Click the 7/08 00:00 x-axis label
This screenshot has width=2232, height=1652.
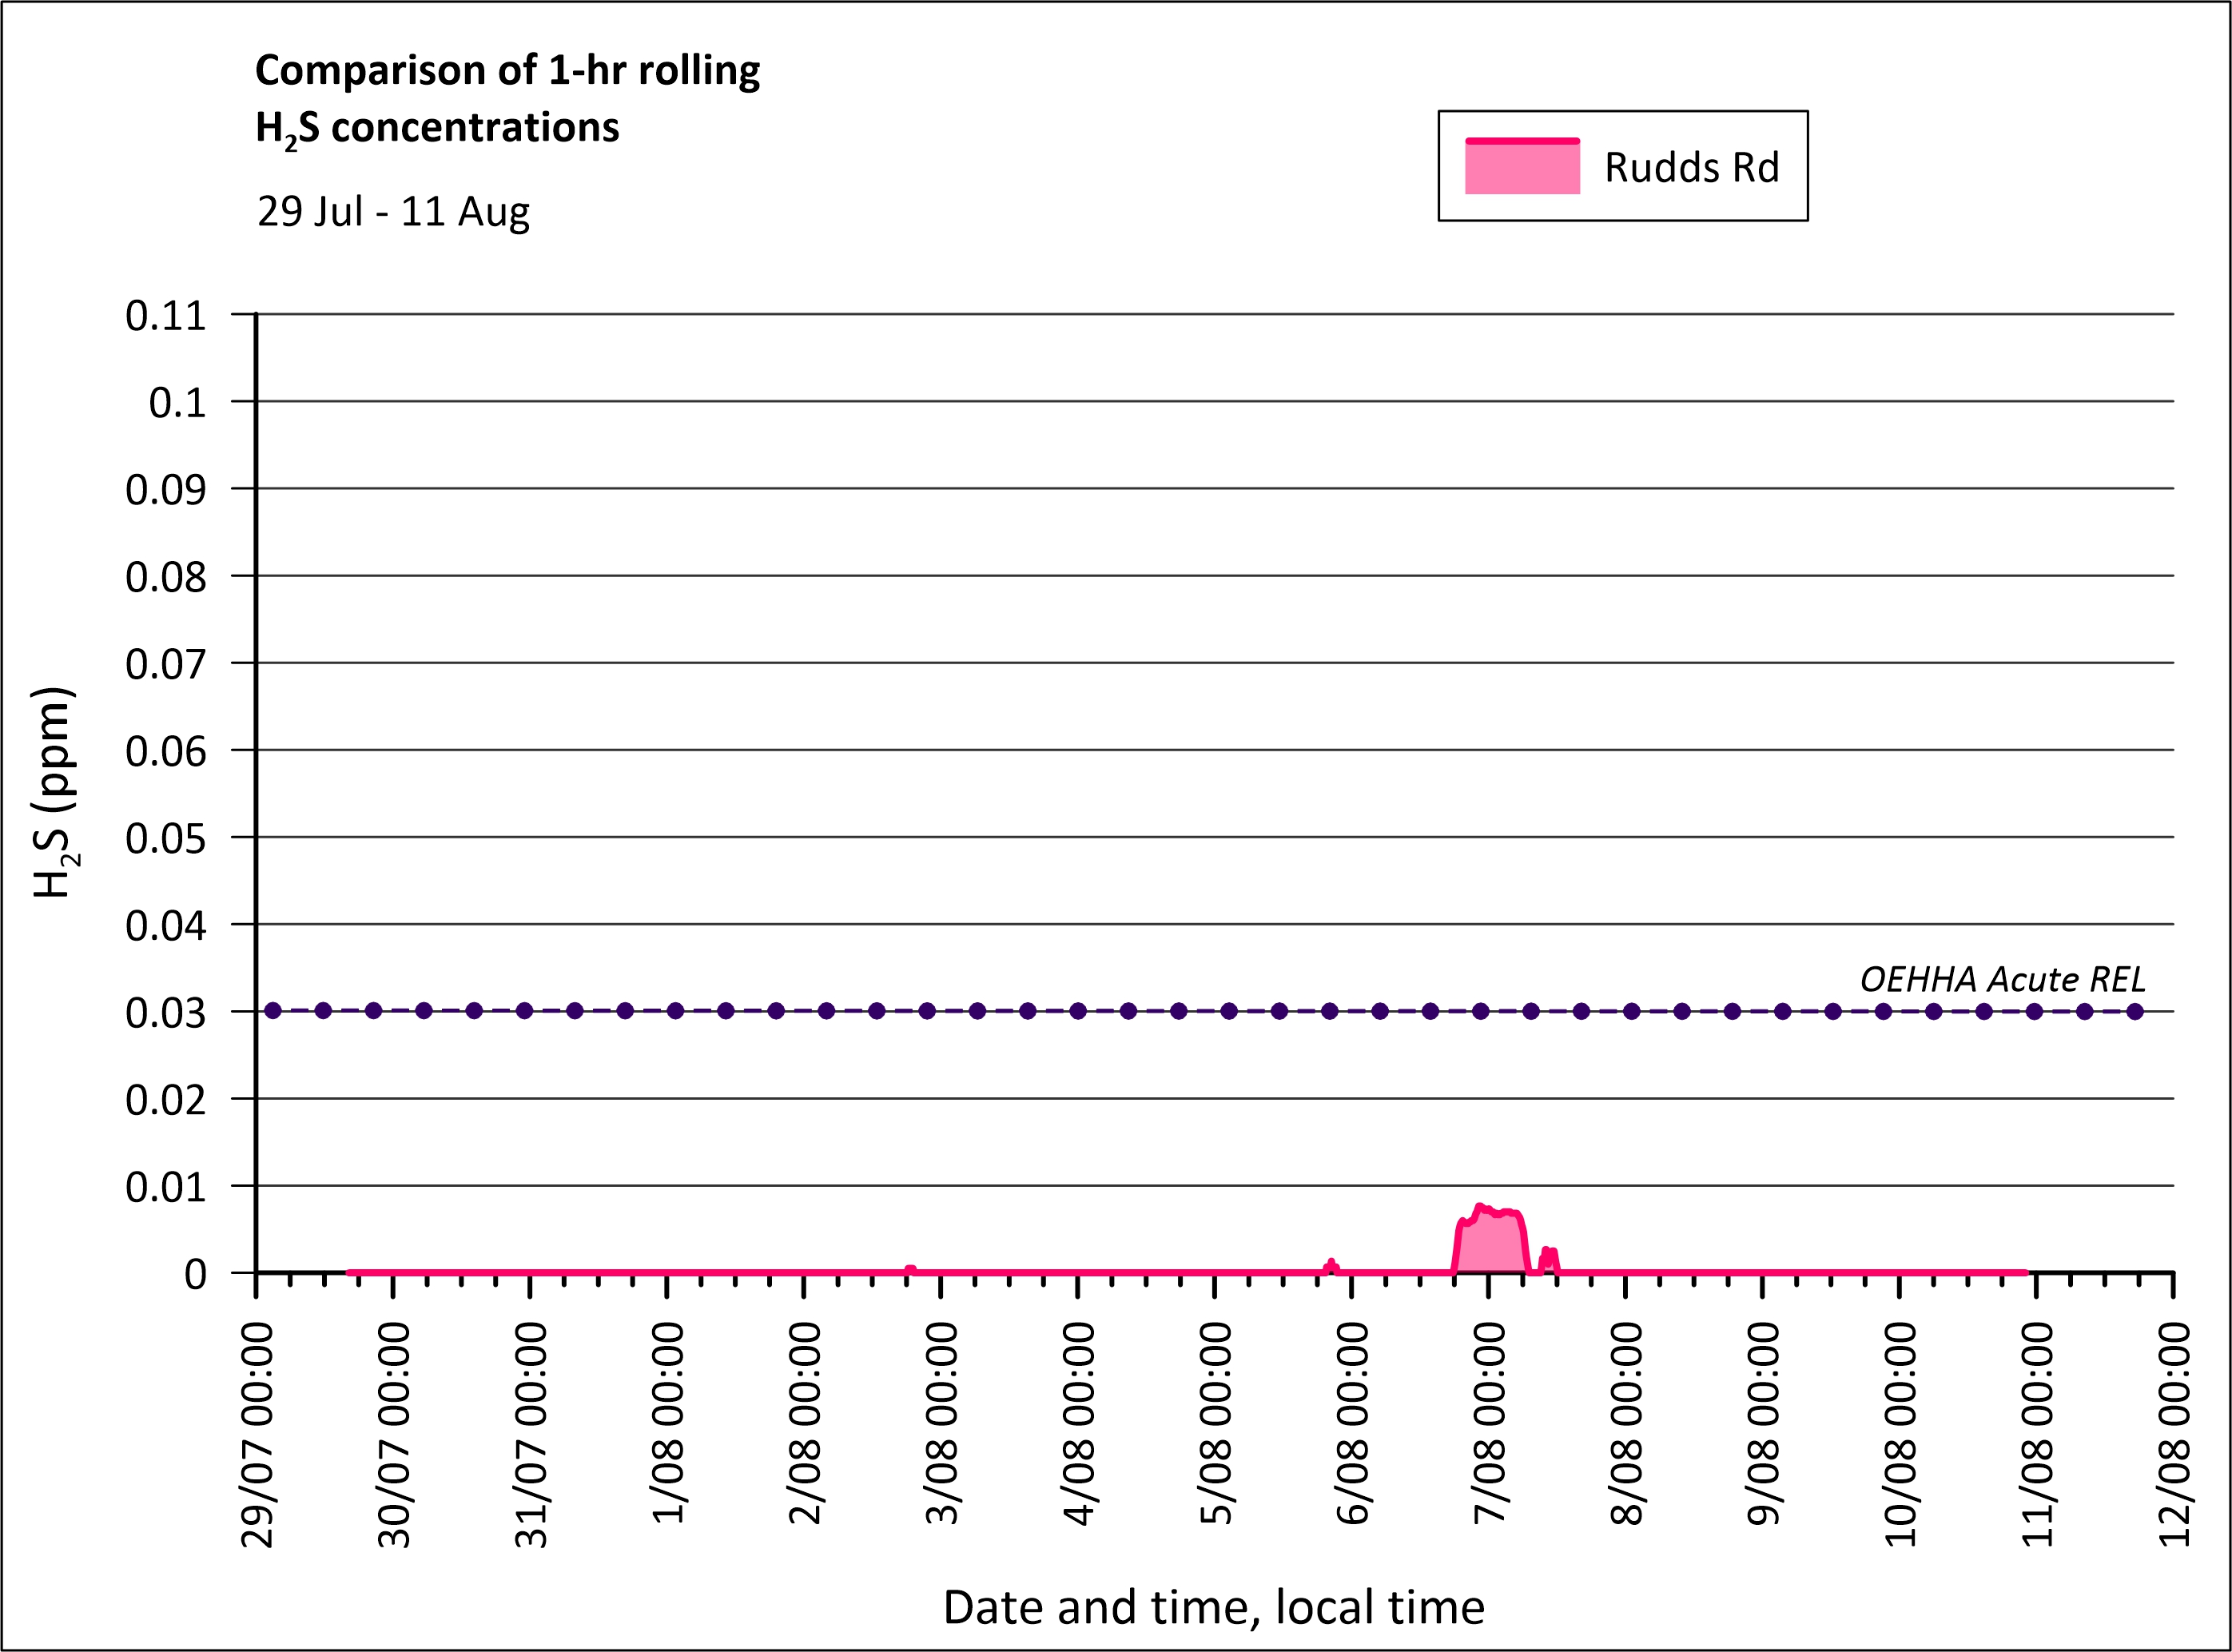click(1489, 1422)
